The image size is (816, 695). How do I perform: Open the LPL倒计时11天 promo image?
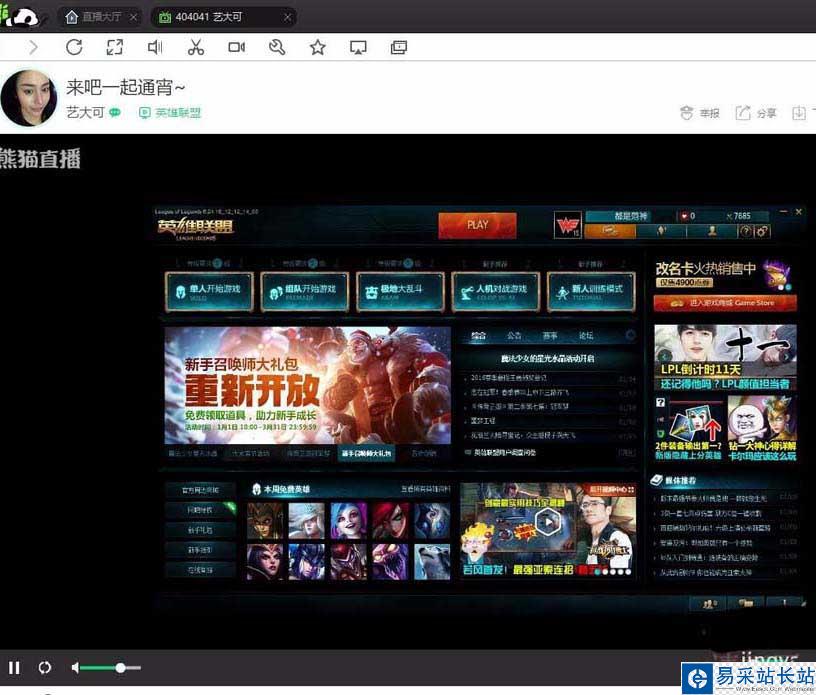pyautogui.click(x=725, y=357)
